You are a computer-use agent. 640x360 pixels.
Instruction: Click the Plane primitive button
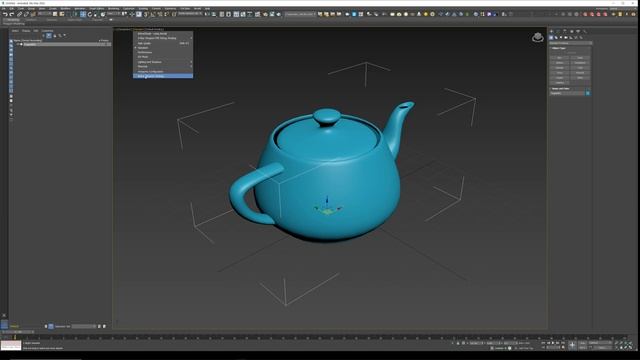[580, 78]
